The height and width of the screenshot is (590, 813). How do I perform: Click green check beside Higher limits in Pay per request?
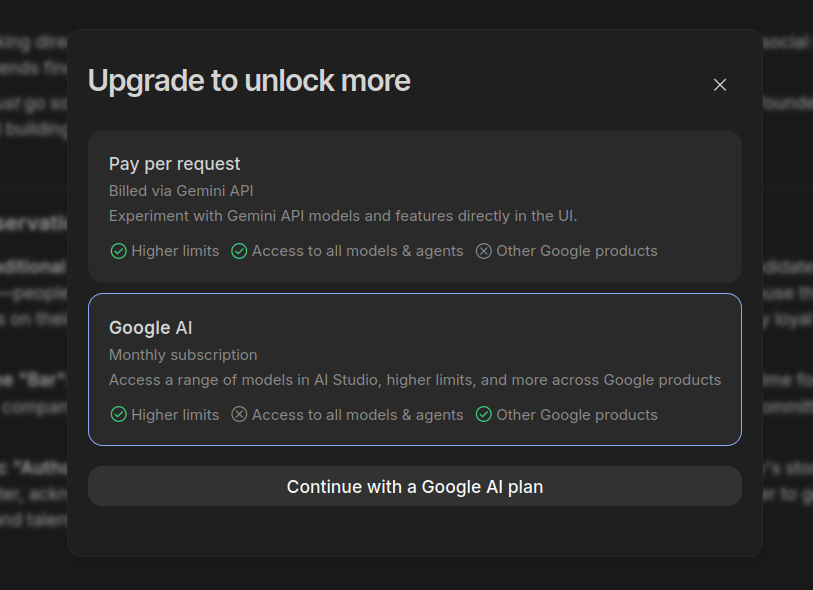[x=119, y=251]
